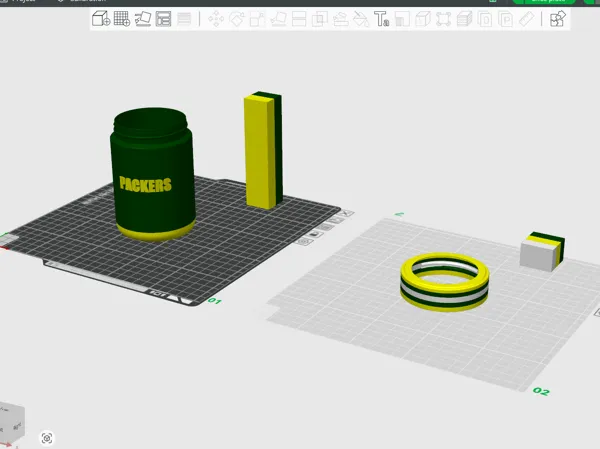The height and width of the screenshot is (449, 600).
Task: Click the plate 01 label
Action: [215, 301]
